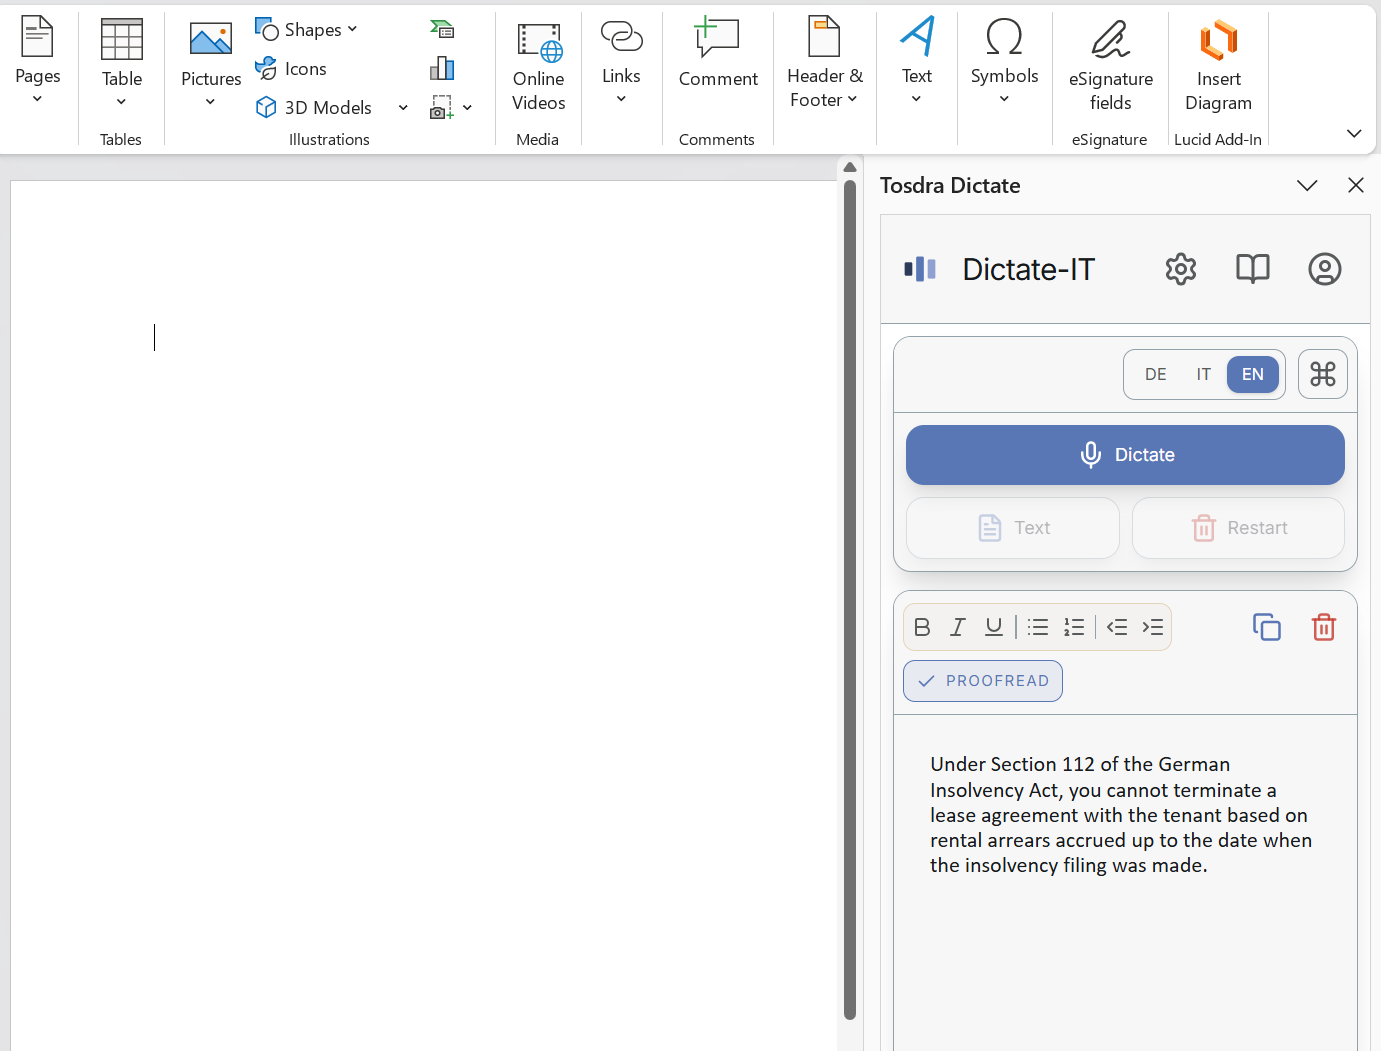1381x1051 pixels.
Task: Click the document vertical scrollbar thumb
Action: [x=850, y=600]
